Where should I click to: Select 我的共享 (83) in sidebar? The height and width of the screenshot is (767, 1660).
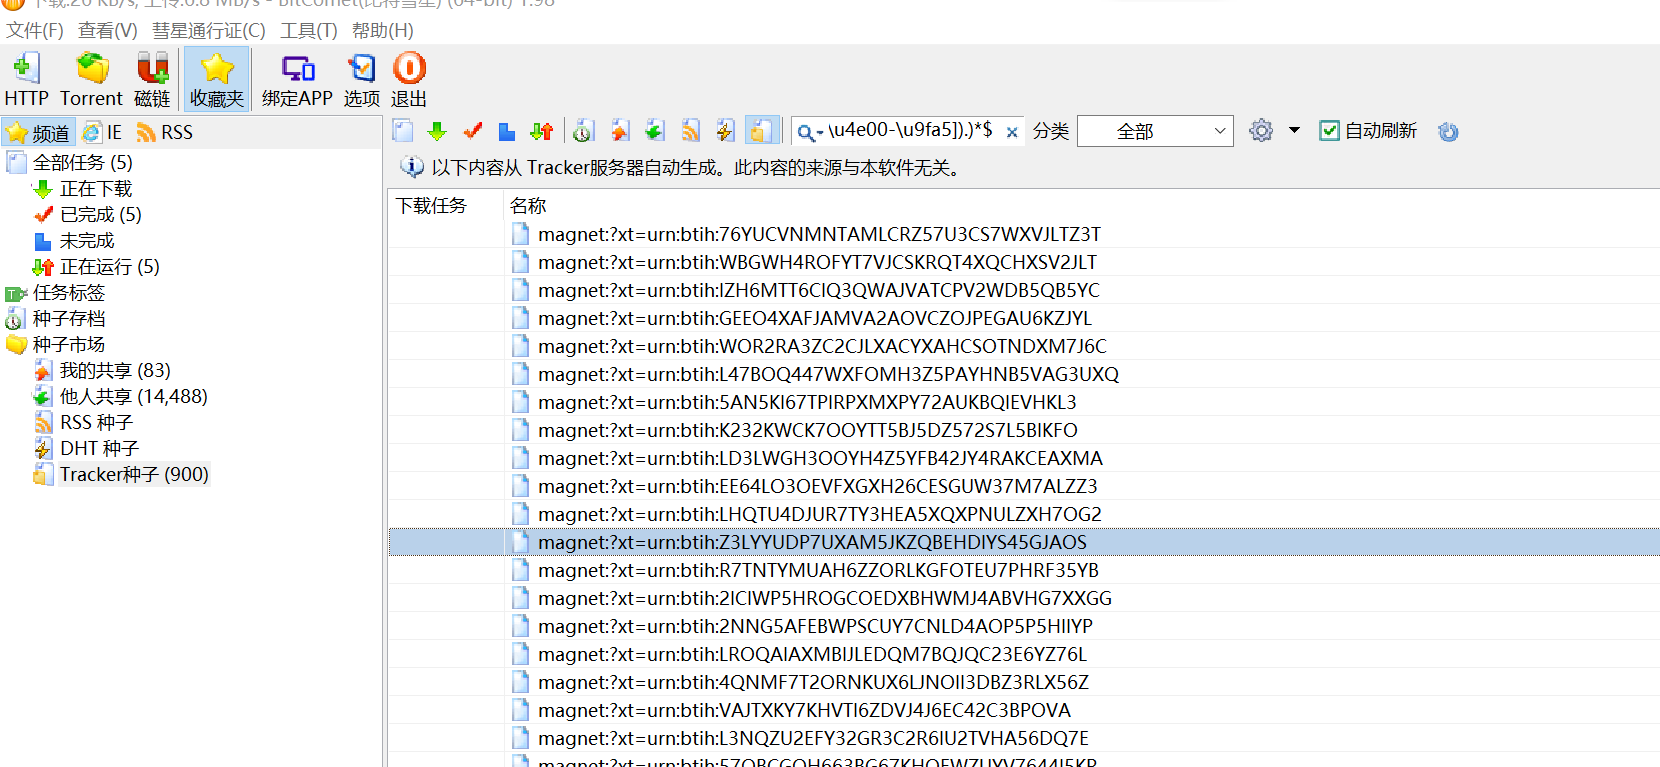(x=115, y=370)
